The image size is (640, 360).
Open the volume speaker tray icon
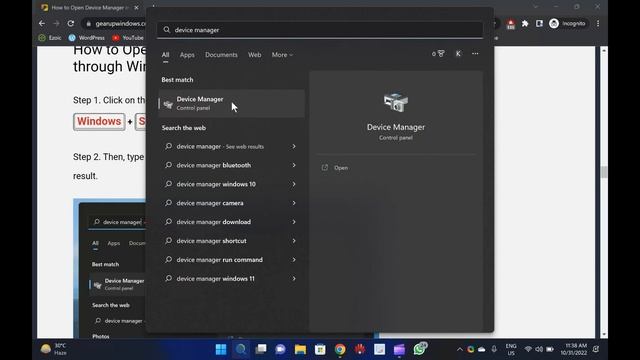[539, 349]
